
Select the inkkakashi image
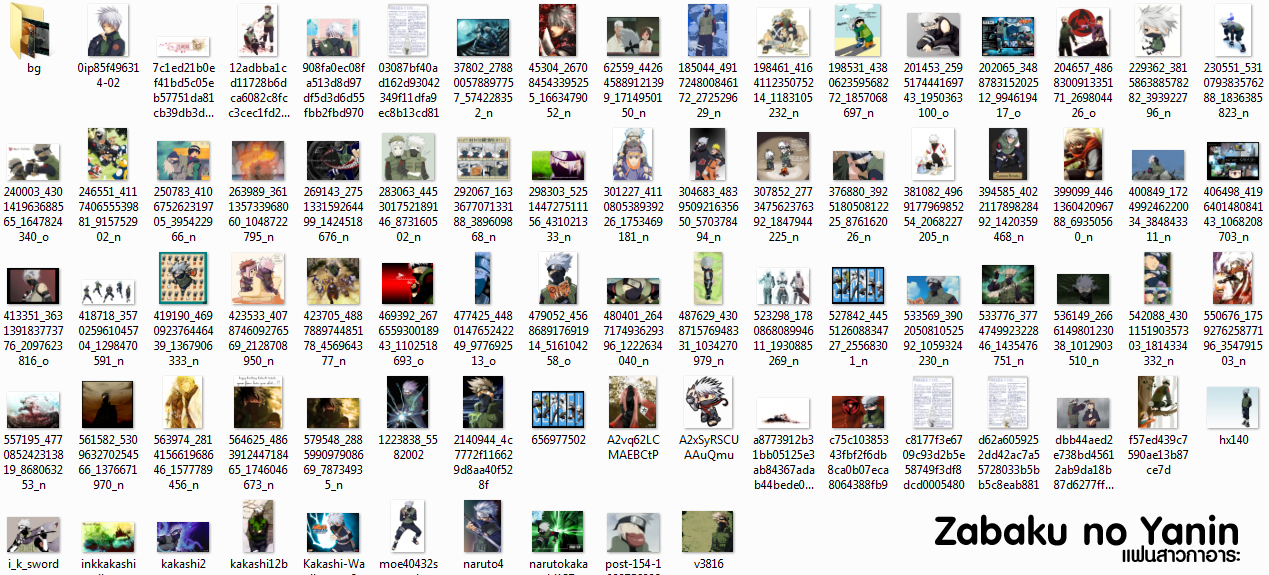[x=107, y=538]
